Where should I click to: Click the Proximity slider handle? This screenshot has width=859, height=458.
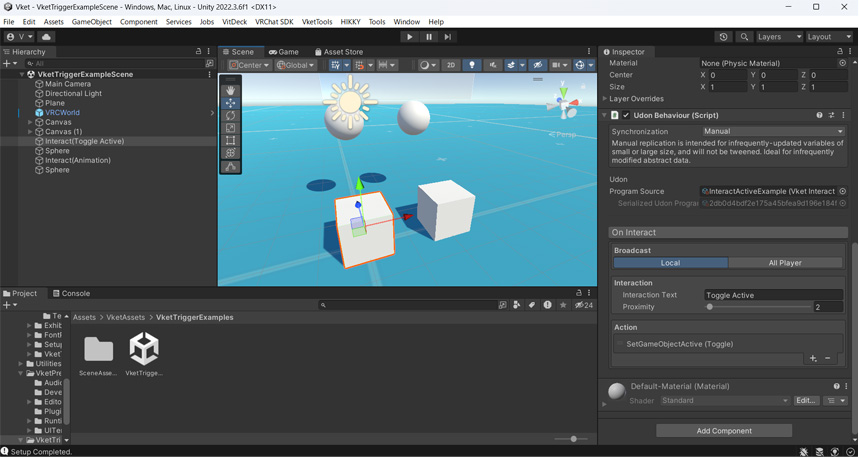[710, 307]
